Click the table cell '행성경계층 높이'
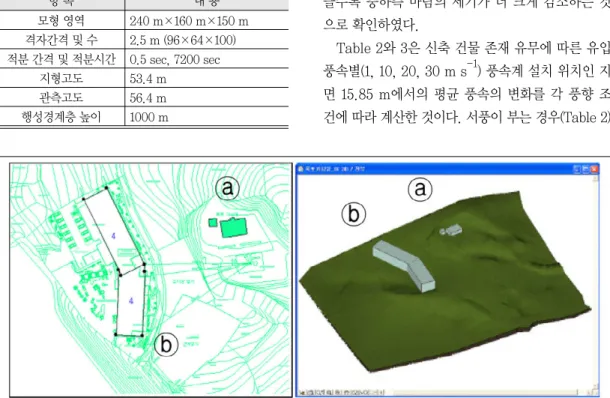The width and height of the screenshot is (610, 398). click(61, 117)
